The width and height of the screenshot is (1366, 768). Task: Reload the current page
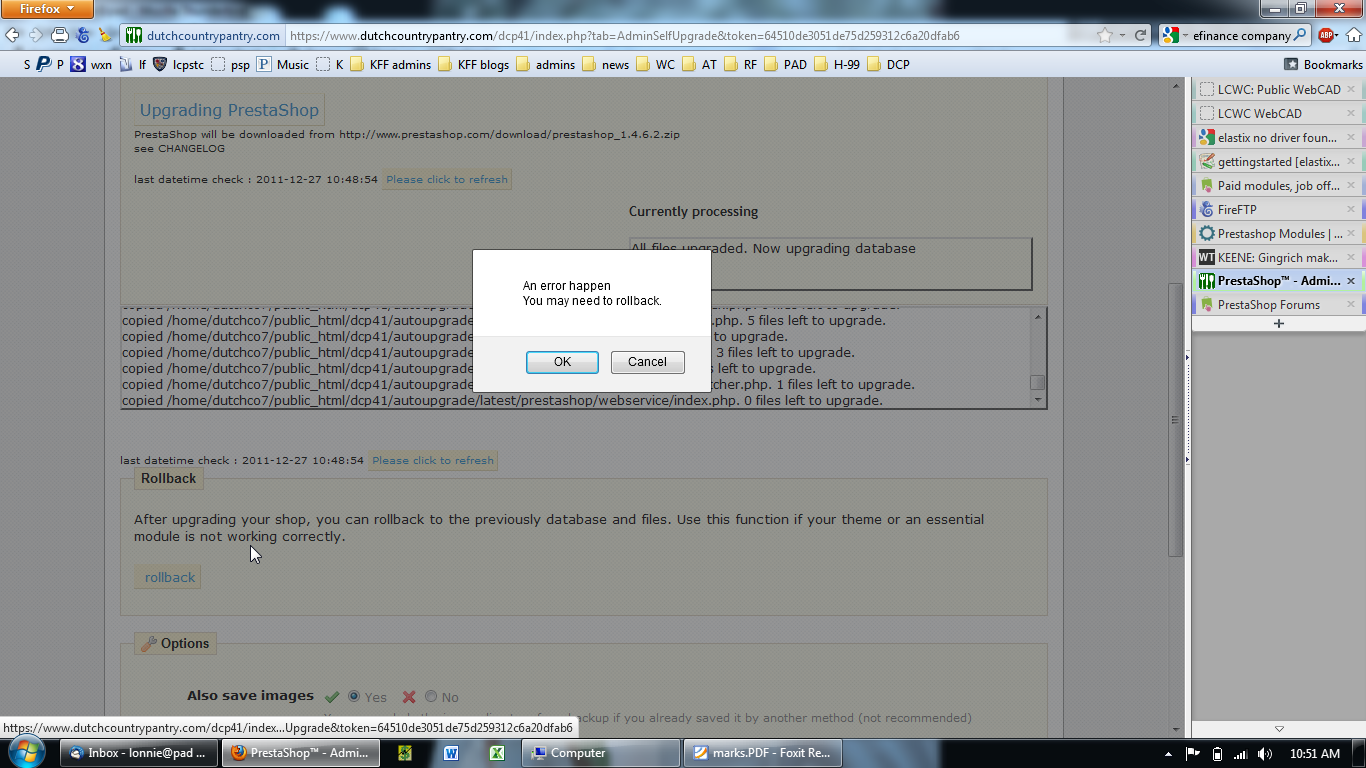pos(1140,35)
